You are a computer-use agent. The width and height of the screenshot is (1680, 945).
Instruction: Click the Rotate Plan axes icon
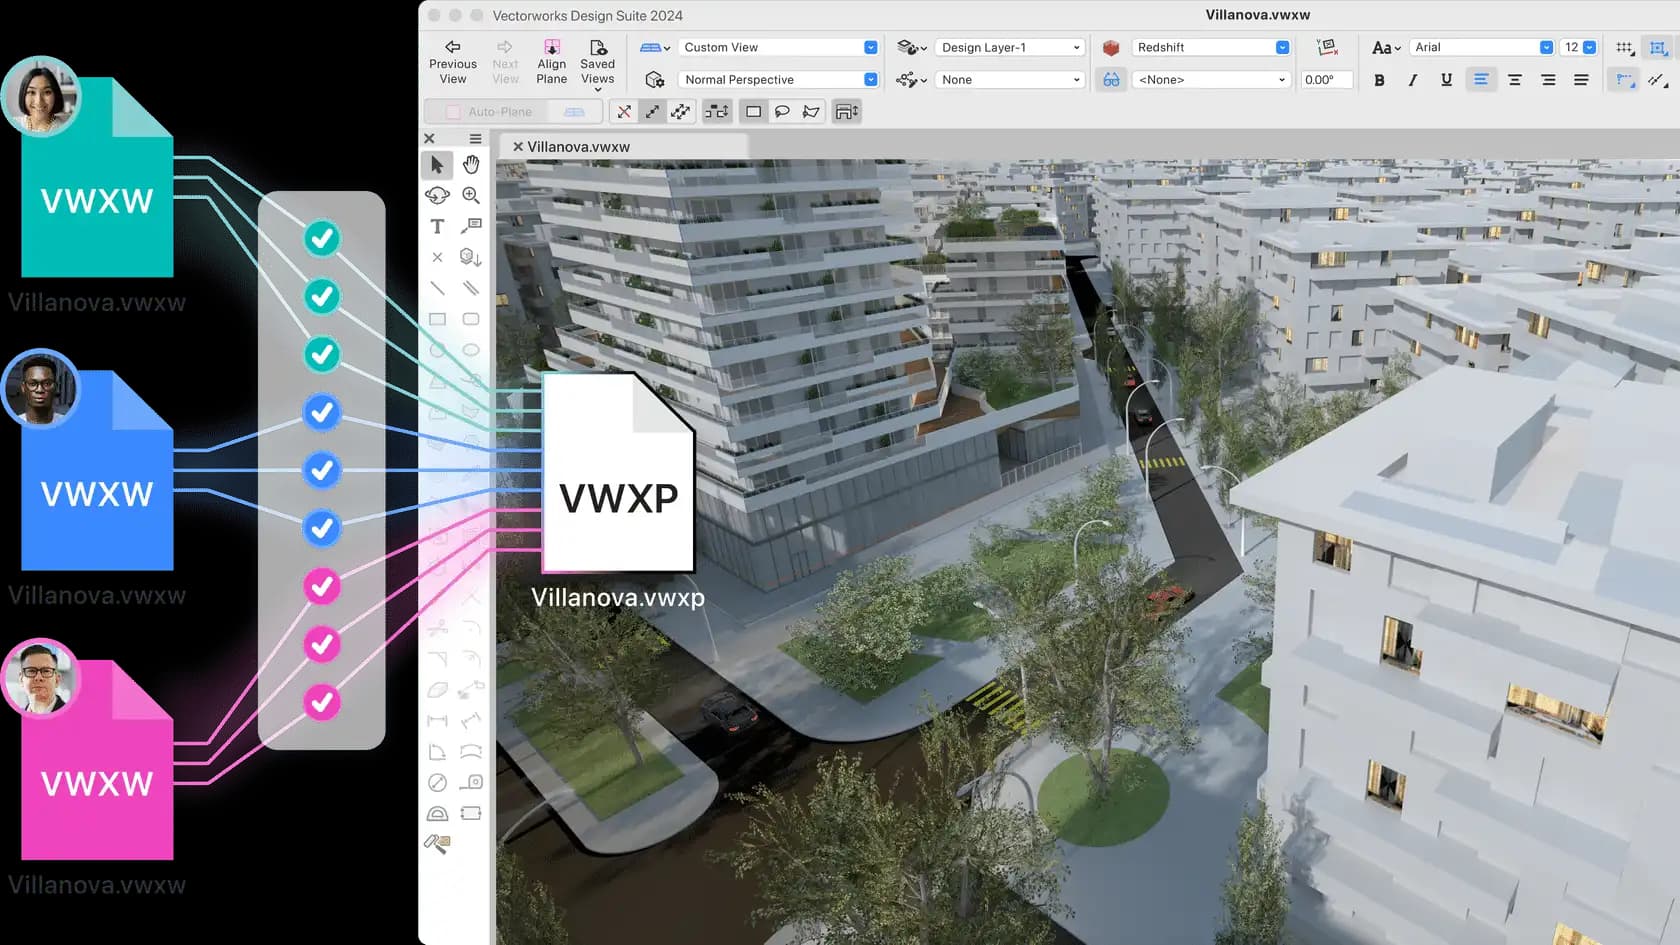click(x=1327, y=47)
